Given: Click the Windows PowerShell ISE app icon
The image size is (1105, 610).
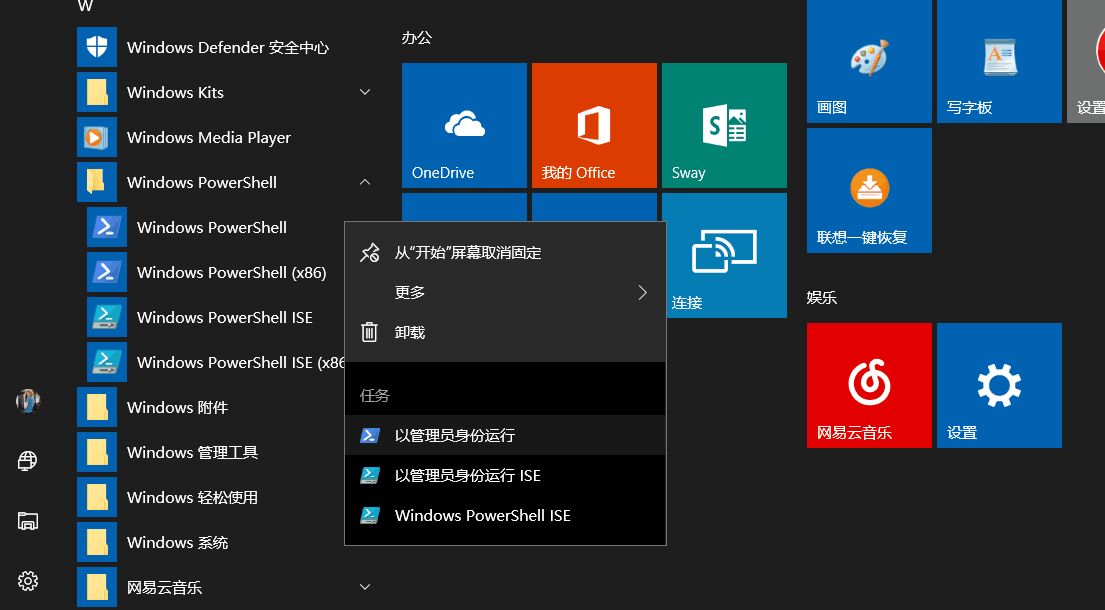Looking at the screenshot, I should point(106,318).
